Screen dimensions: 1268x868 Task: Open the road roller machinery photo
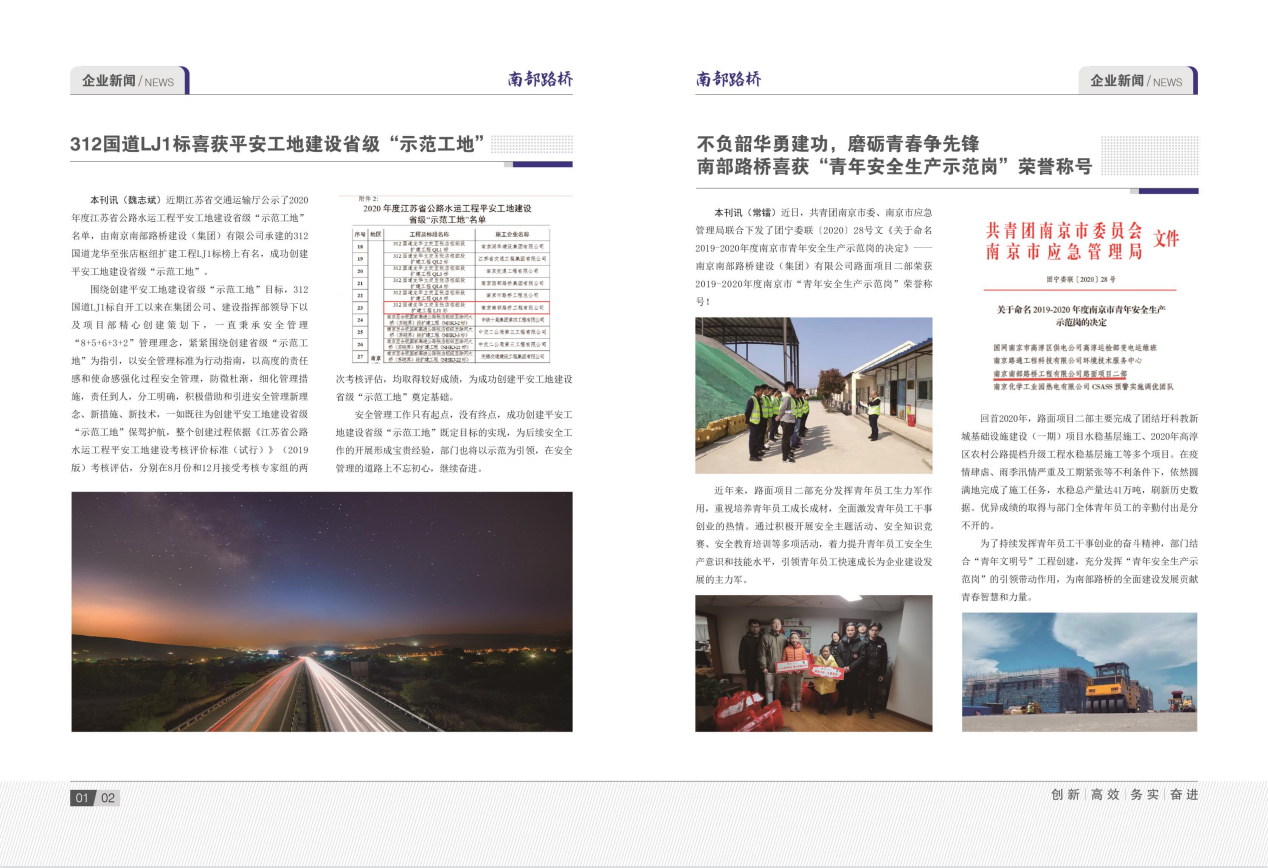(1079, 671)
